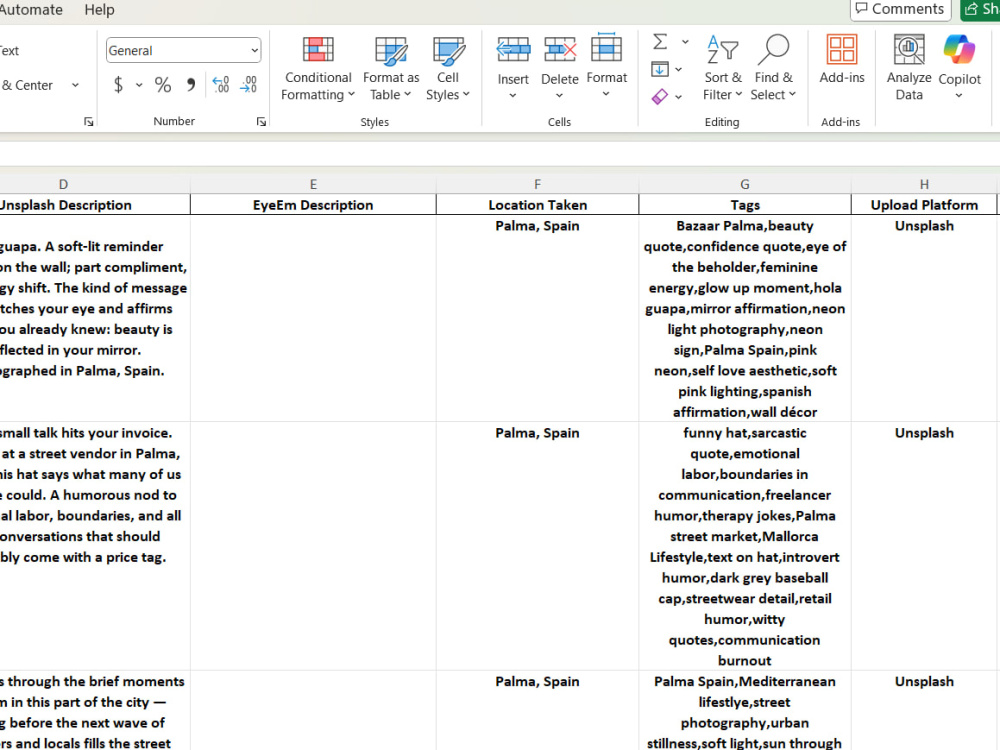Open Number format dialog launcher

261,122
